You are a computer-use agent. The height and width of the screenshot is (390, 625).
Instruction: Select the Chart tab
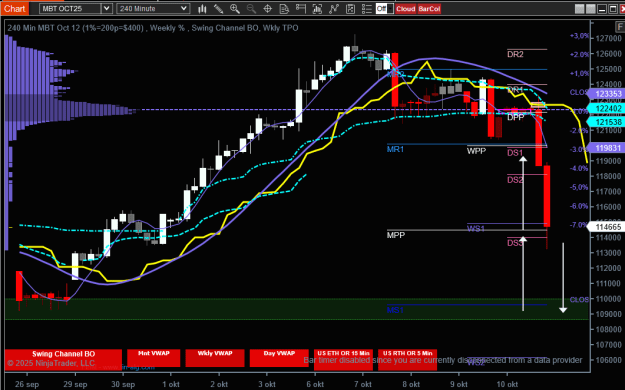(14, 8)
